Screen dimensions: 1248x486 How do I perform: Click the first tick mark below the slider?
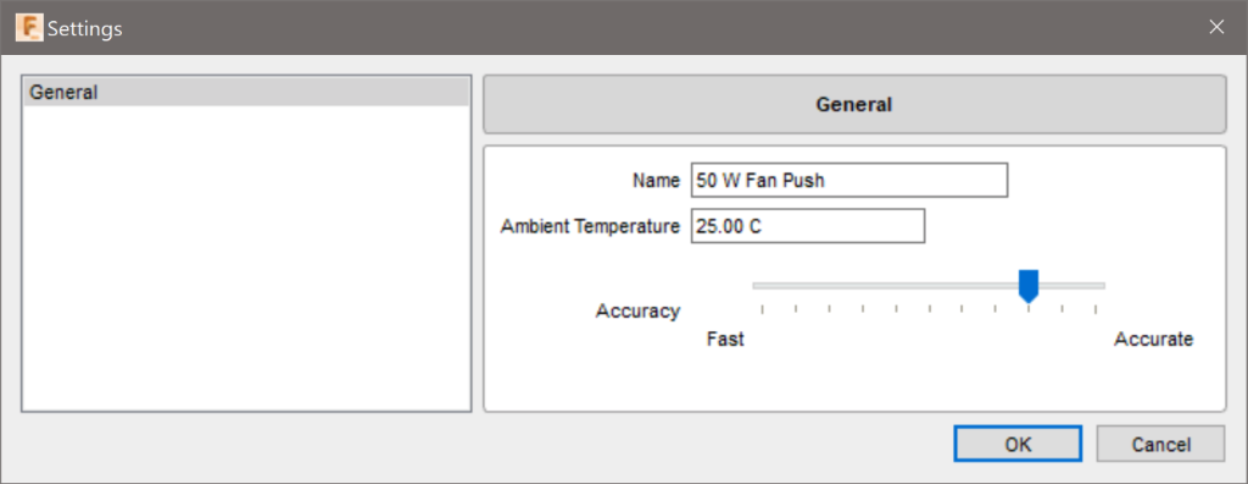click(762, 309)
